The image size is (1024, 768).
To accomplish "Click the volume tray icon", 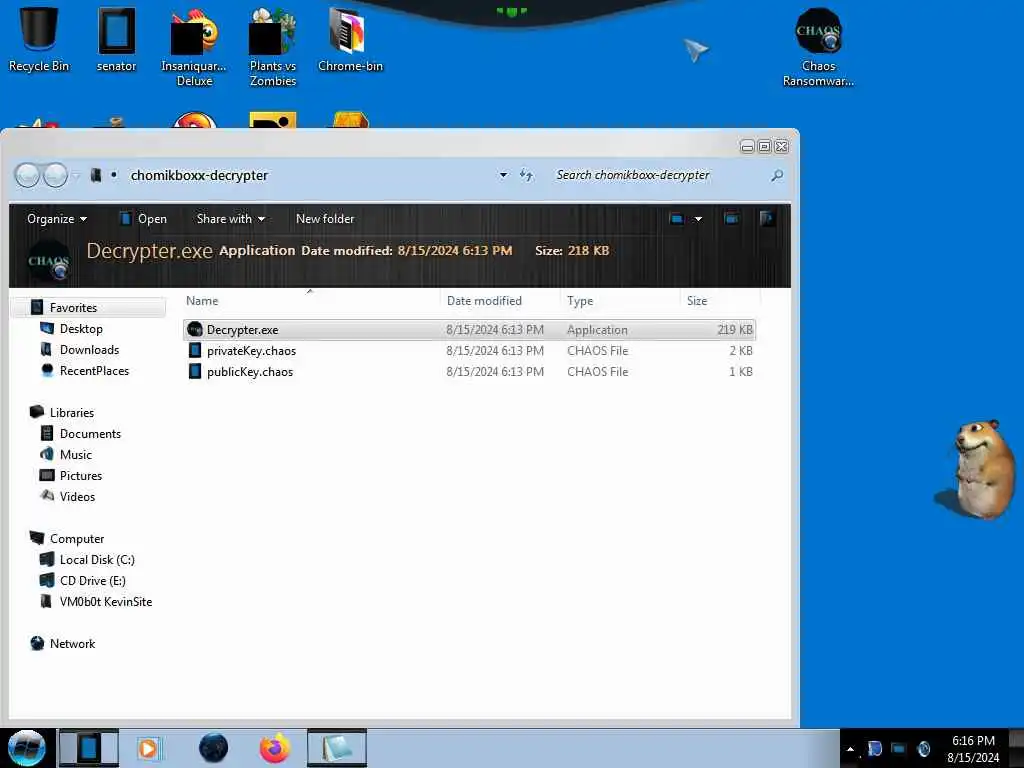I will tap(923, 748).
